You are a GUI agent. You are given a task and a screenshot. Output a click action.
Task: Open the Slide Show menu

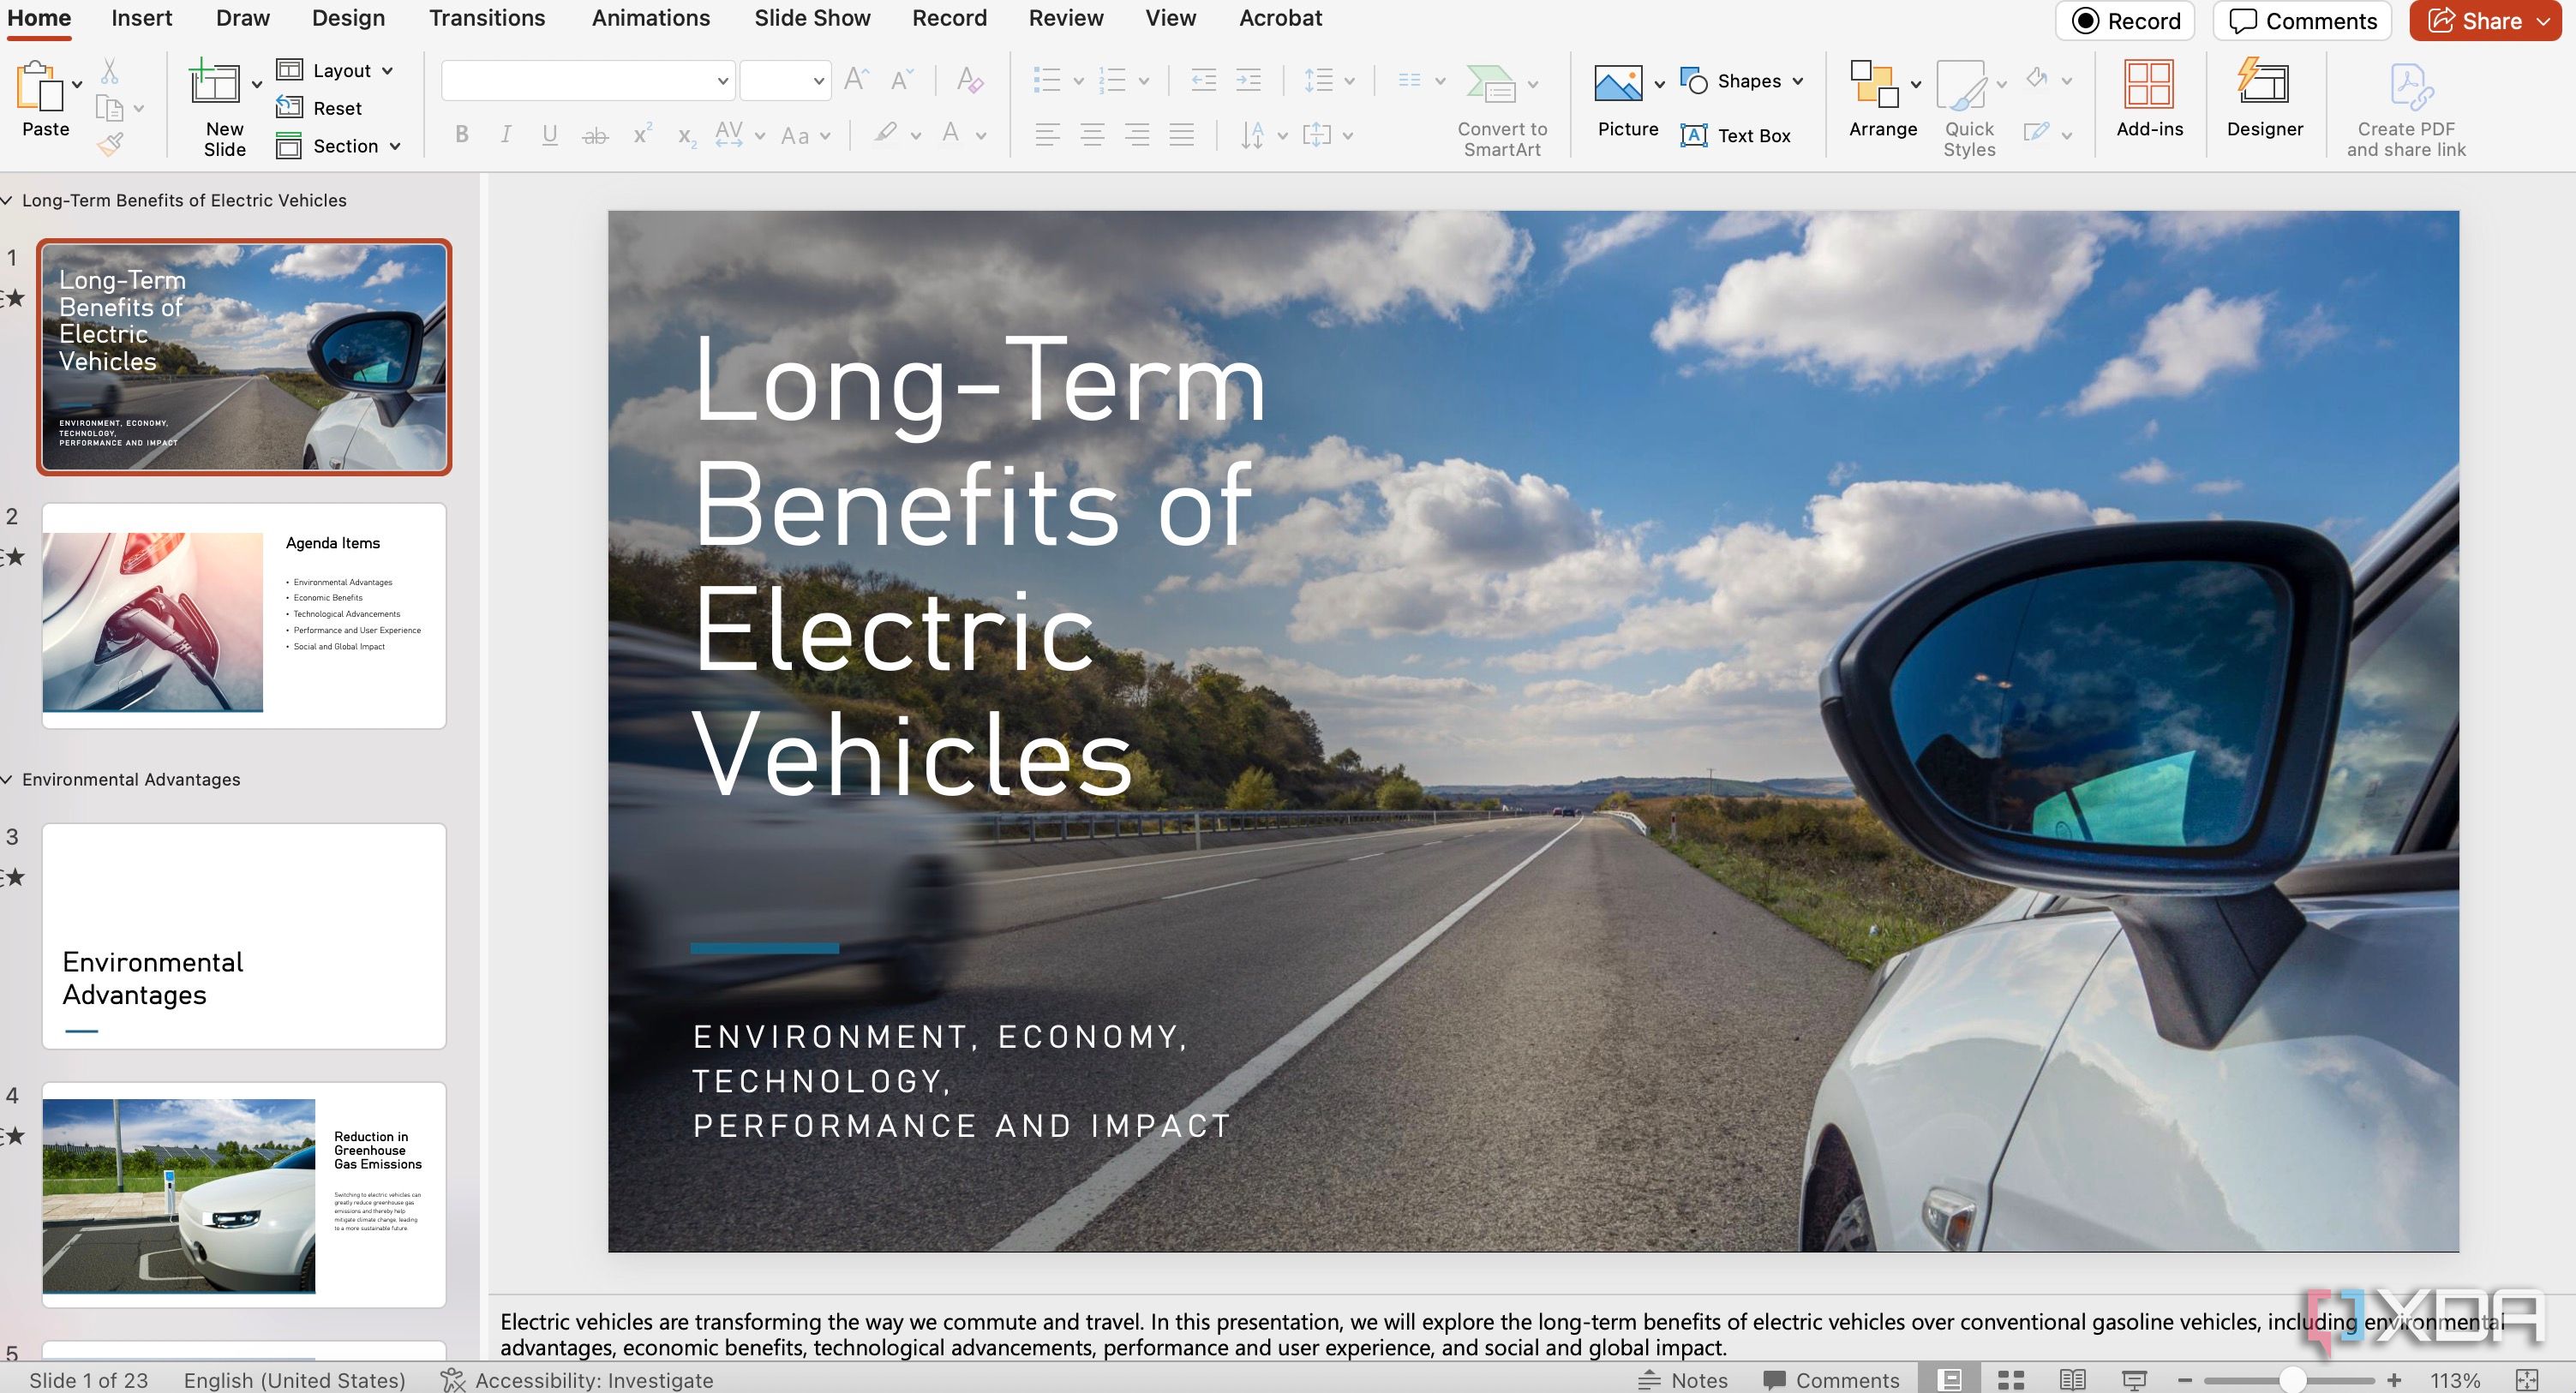coord(812,18)
